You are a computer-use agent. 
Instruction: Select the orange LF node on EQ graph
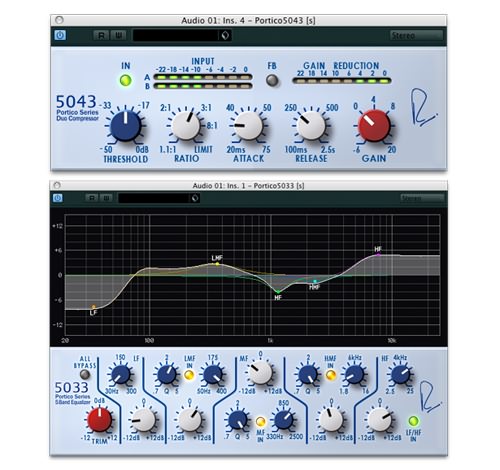(x=94, y=307)
